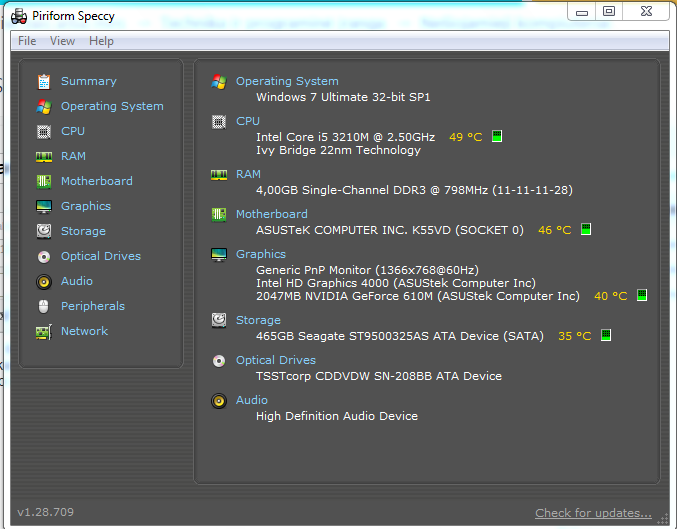
Task: Click the green temperature indicator beside 35 °C
Action: coord(606,335)
